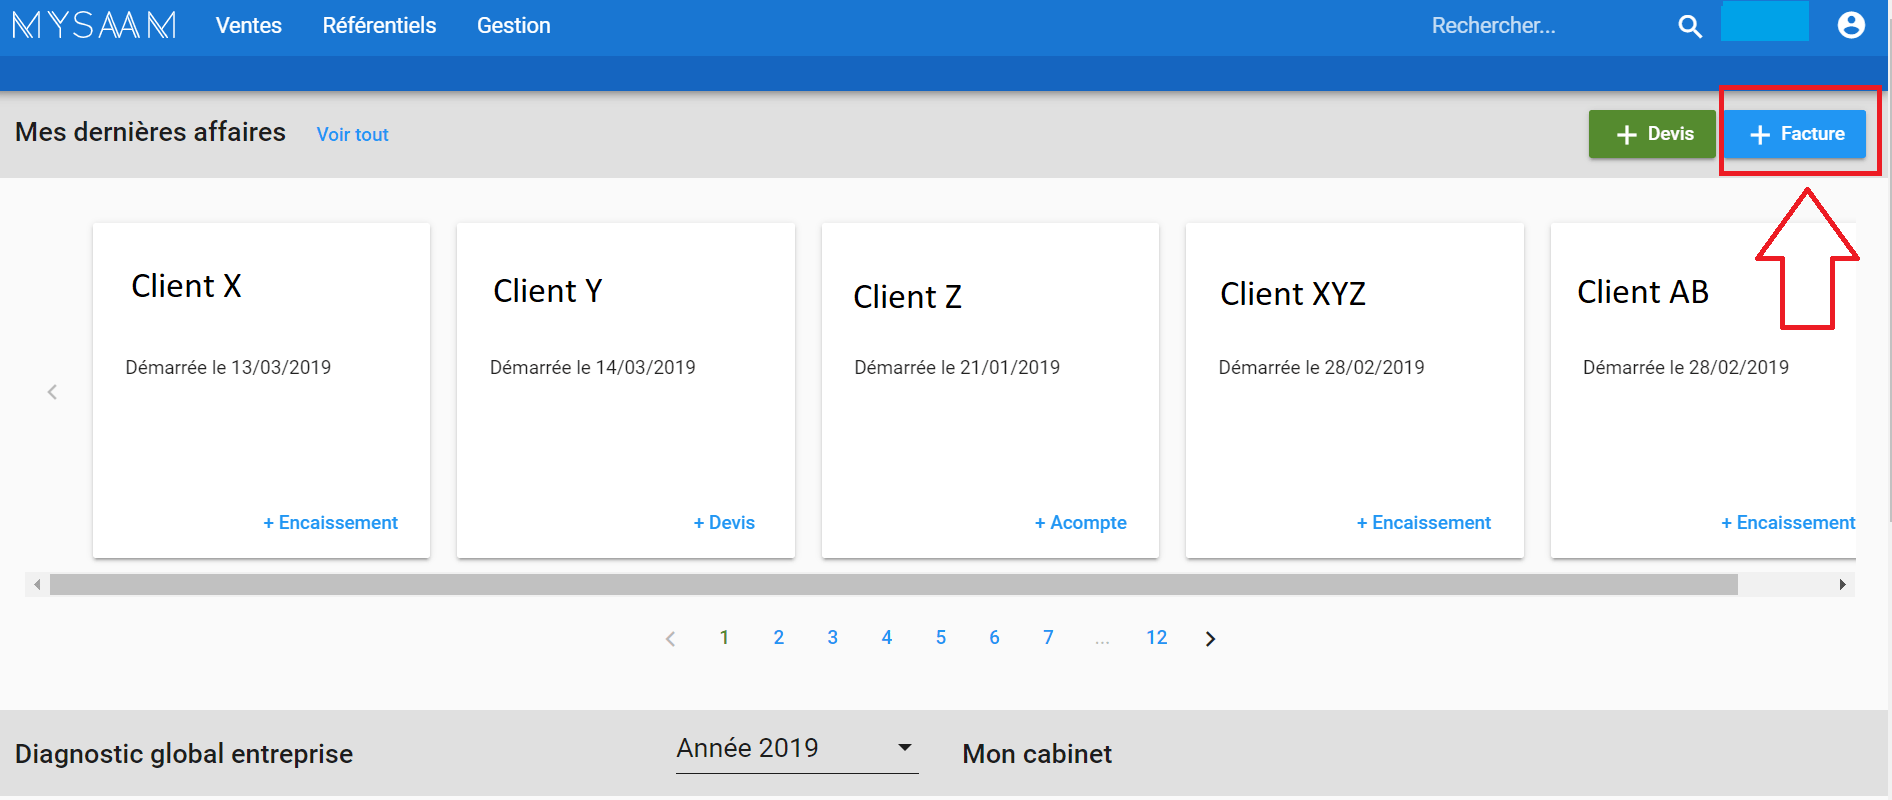Click the horizontal scrollbar thumb

coord(894,584)
